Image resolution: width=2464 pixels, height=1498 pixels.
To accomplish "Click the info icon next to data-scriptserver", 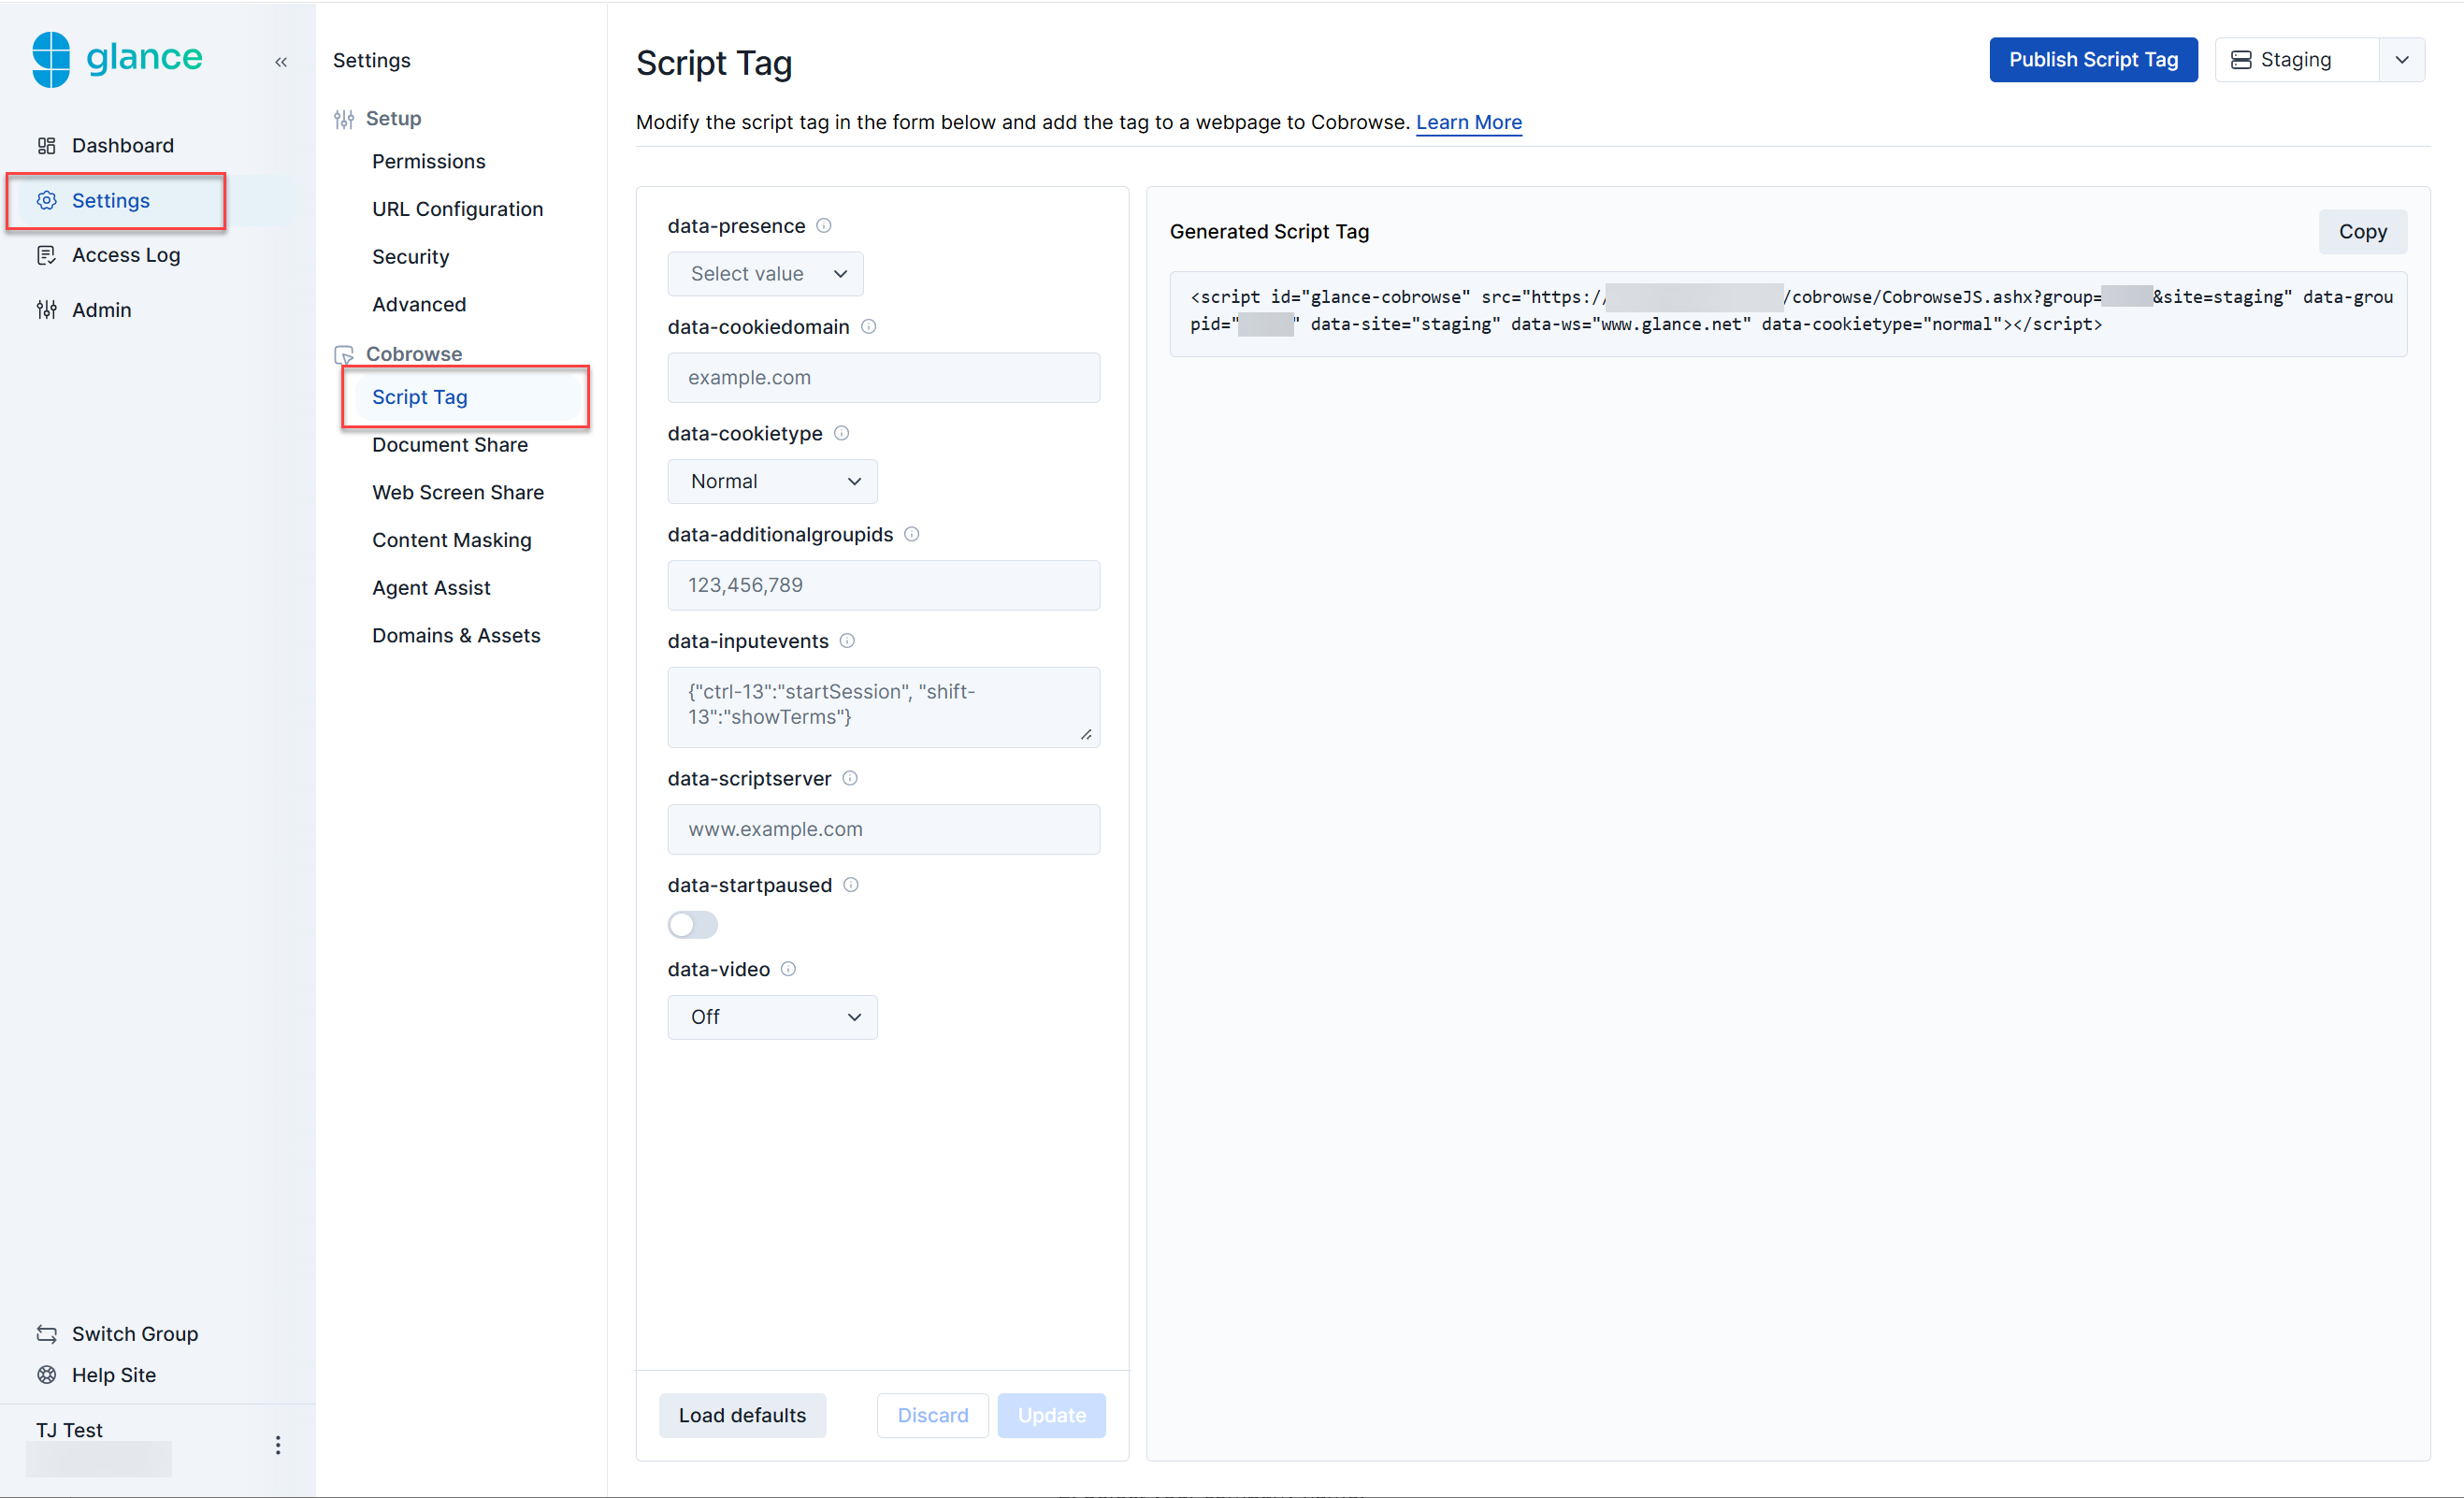I will point(850,778).
